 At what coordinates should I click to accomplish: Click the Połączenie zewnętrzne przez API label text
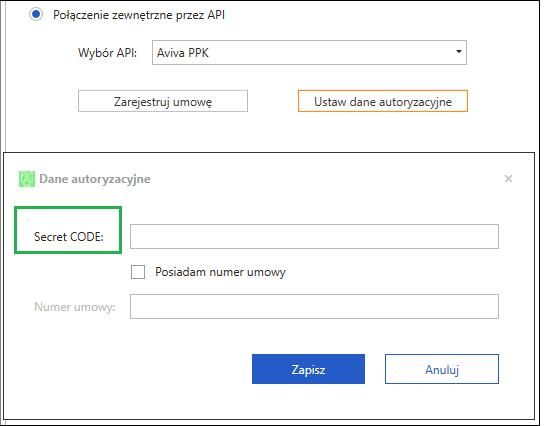pos(139,15)
